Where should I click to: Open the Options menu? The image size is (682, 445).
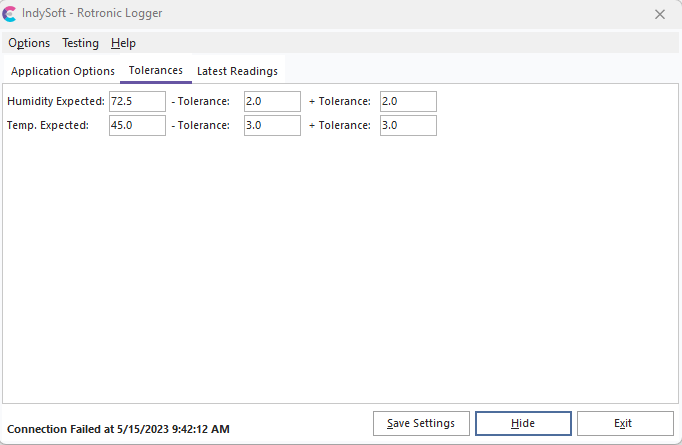pyautogui.click(x=29, y=43)
